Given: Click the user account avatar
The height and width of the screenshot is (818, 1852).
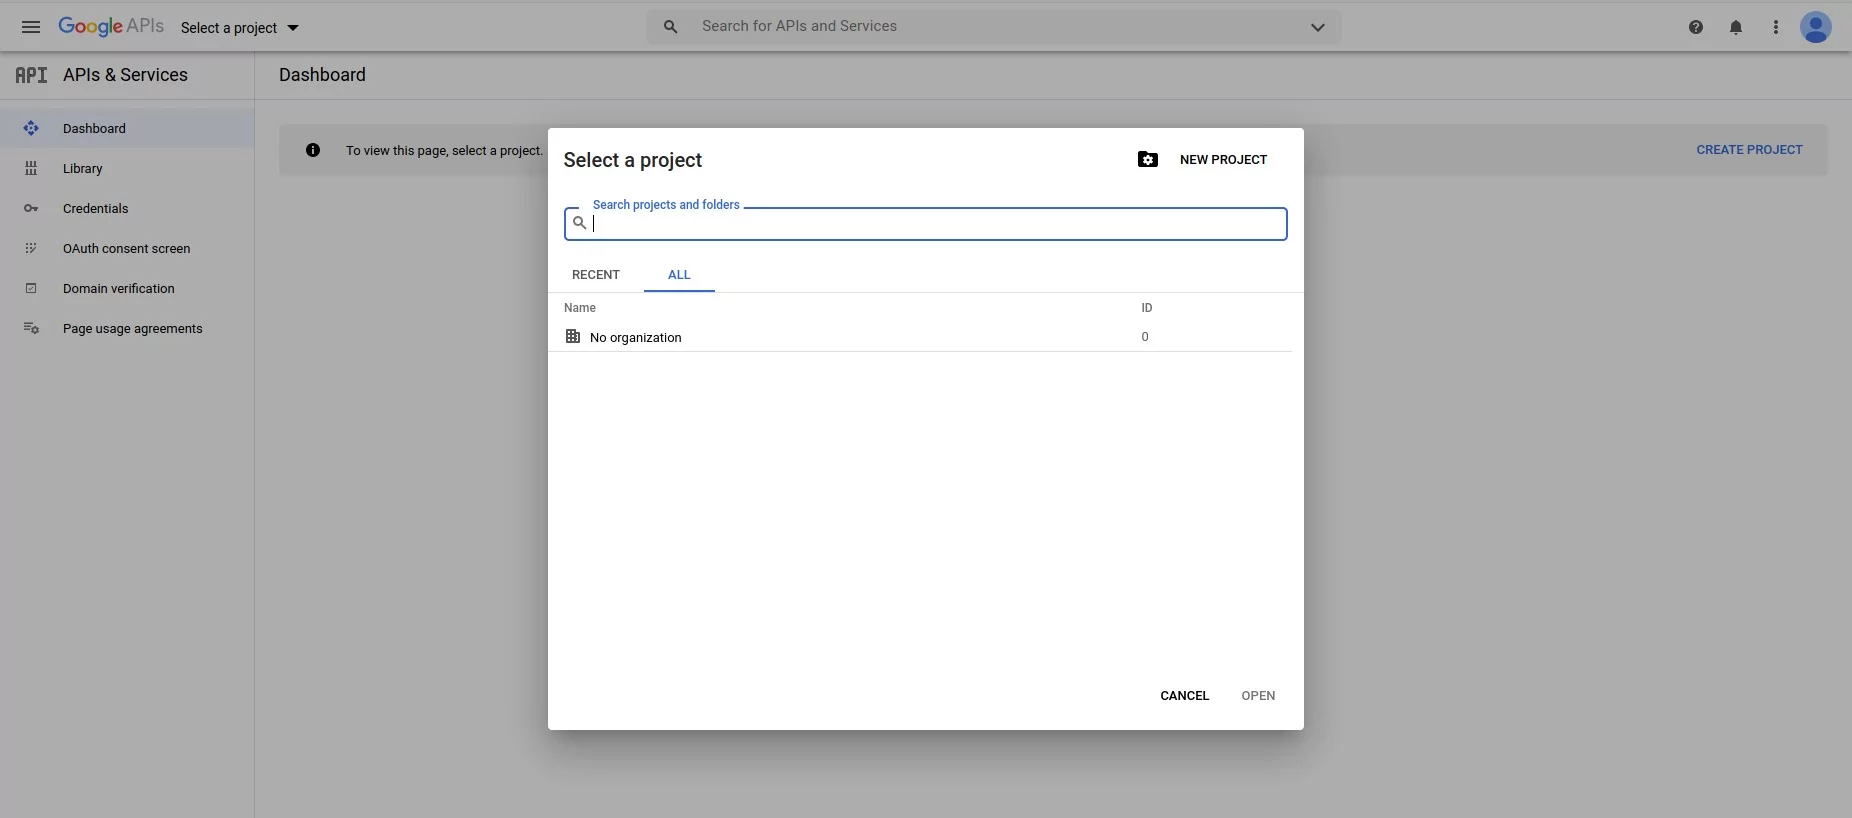Looking at the screenshot, I should coord(1816,27).
